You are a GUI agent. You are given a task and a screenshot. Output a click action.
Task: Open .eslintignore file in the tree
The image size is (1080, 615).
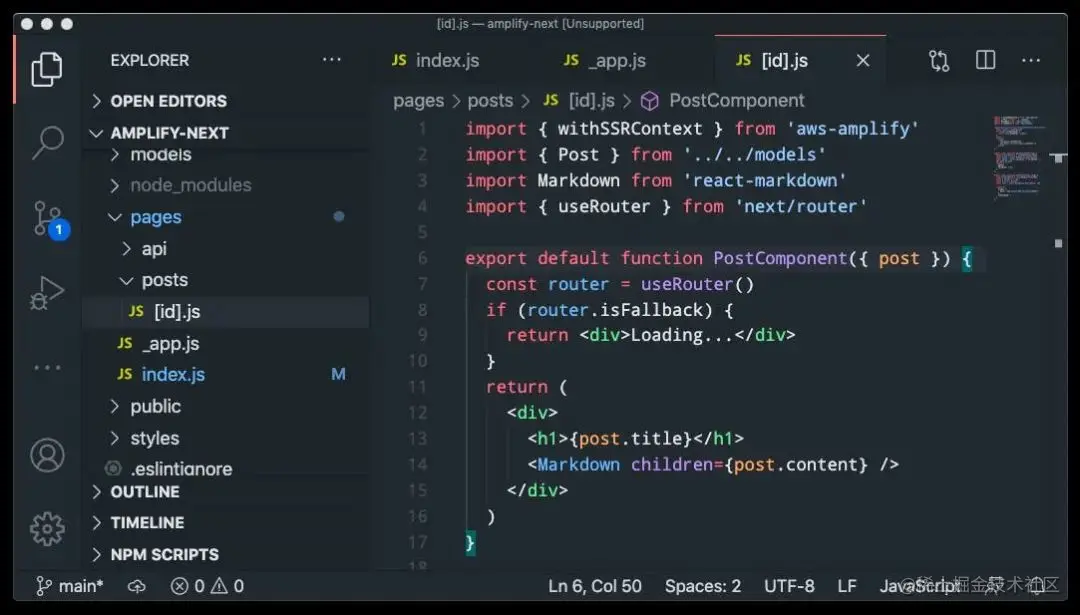[226, 469]
